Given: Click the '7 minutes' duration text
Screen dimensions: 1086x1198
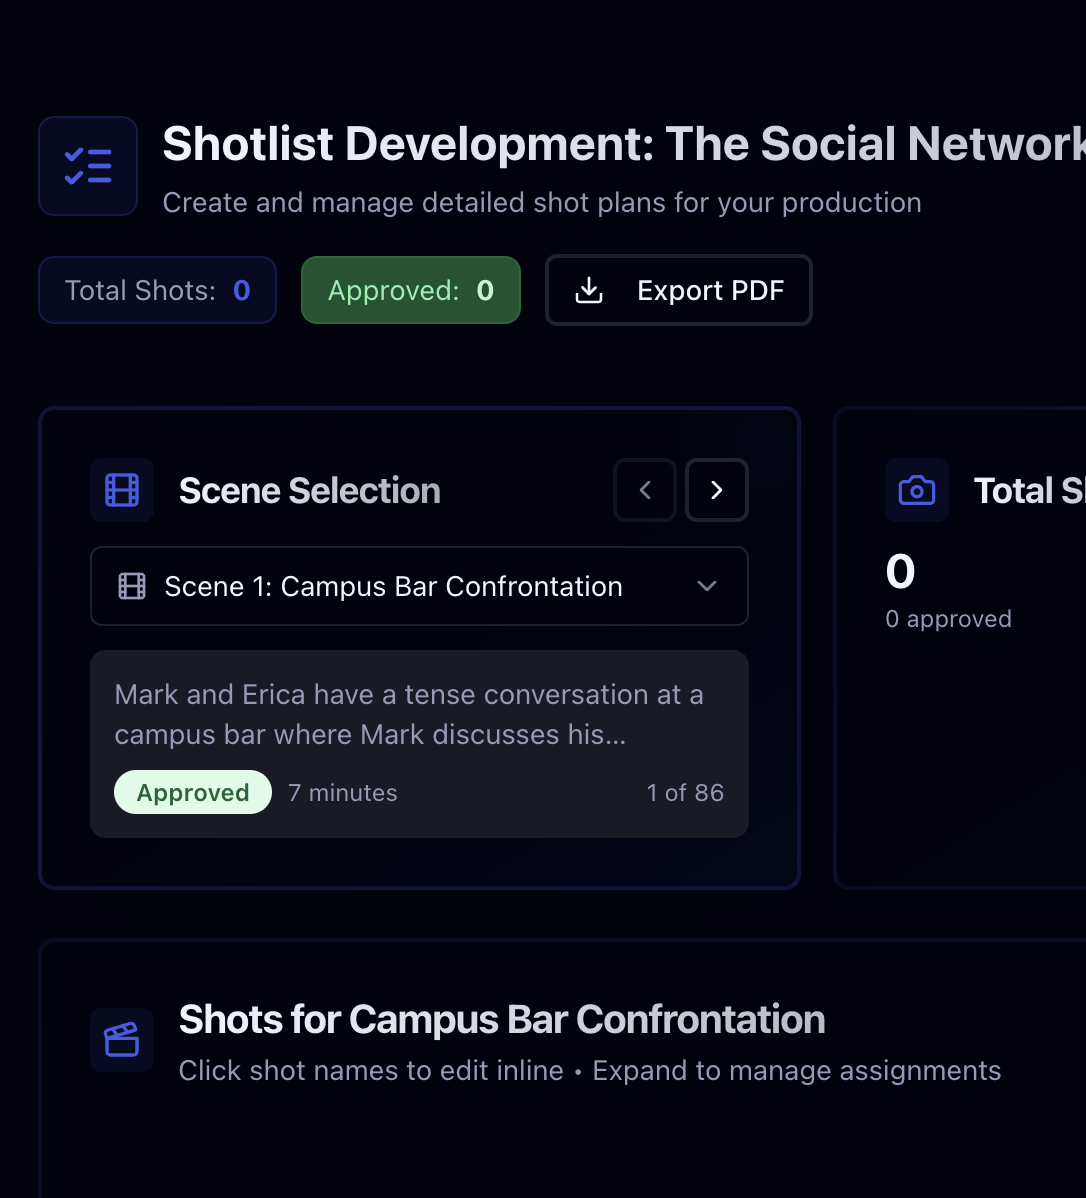Looking at the screenshot, I should (342, 792).
